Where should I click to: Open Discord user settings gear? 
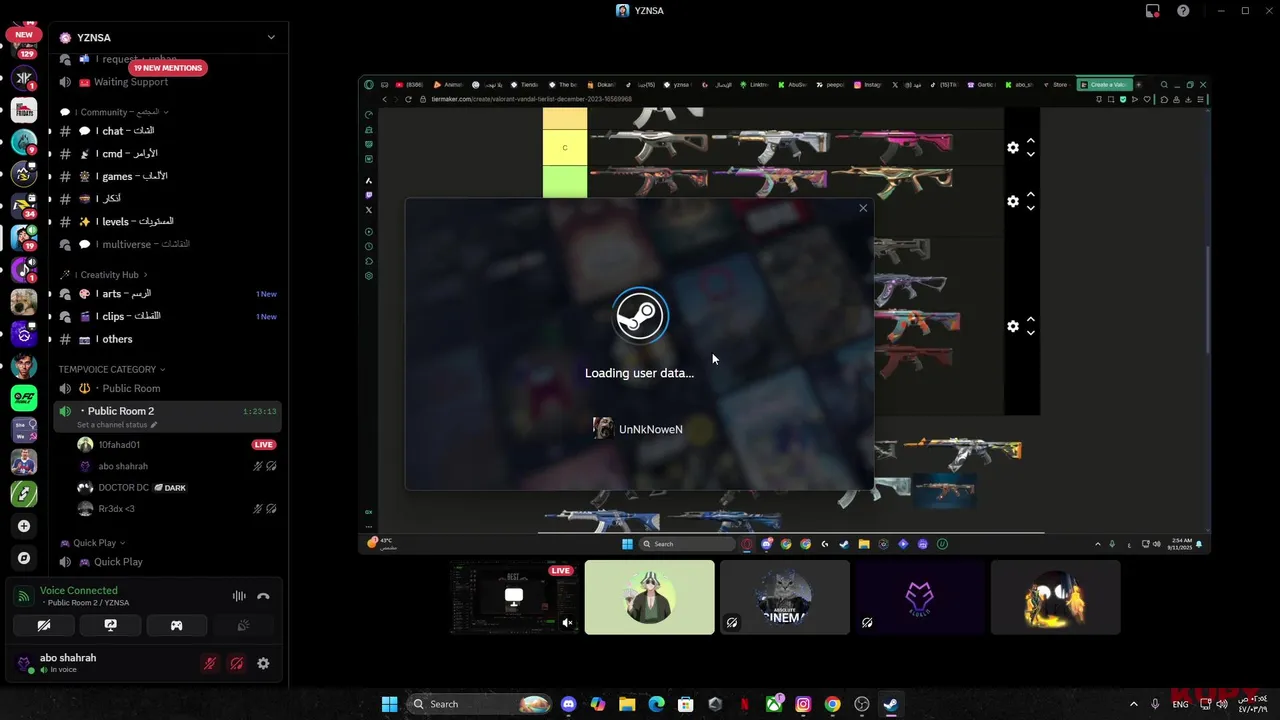pos(263,663)
